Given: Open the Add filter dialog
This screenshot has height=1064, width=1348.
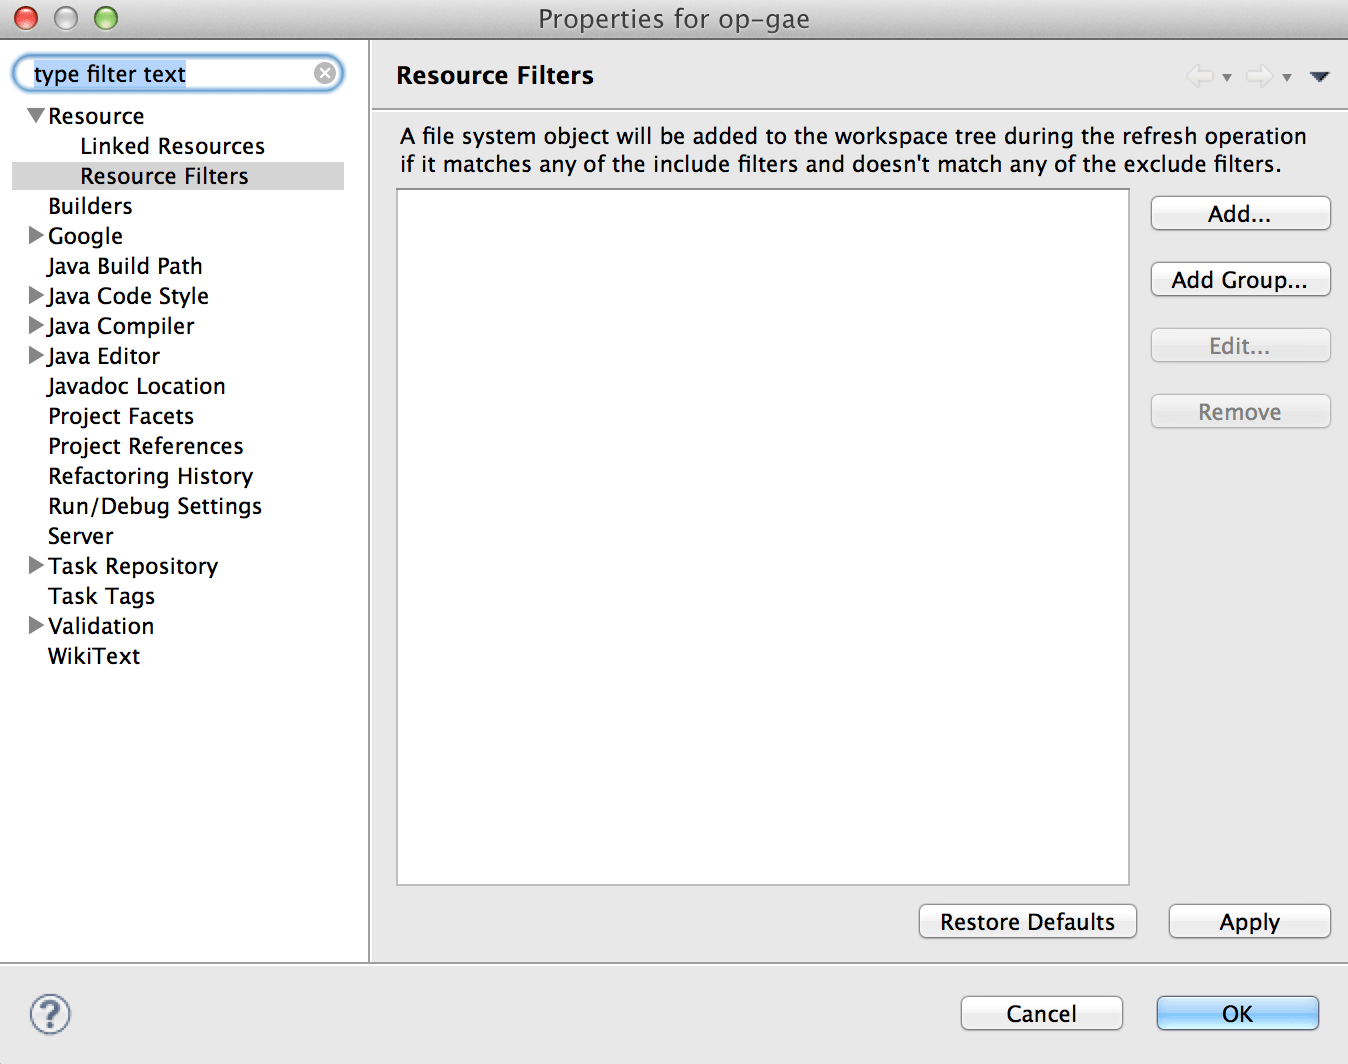Looking at the screenshot, I should point(1240,213).
